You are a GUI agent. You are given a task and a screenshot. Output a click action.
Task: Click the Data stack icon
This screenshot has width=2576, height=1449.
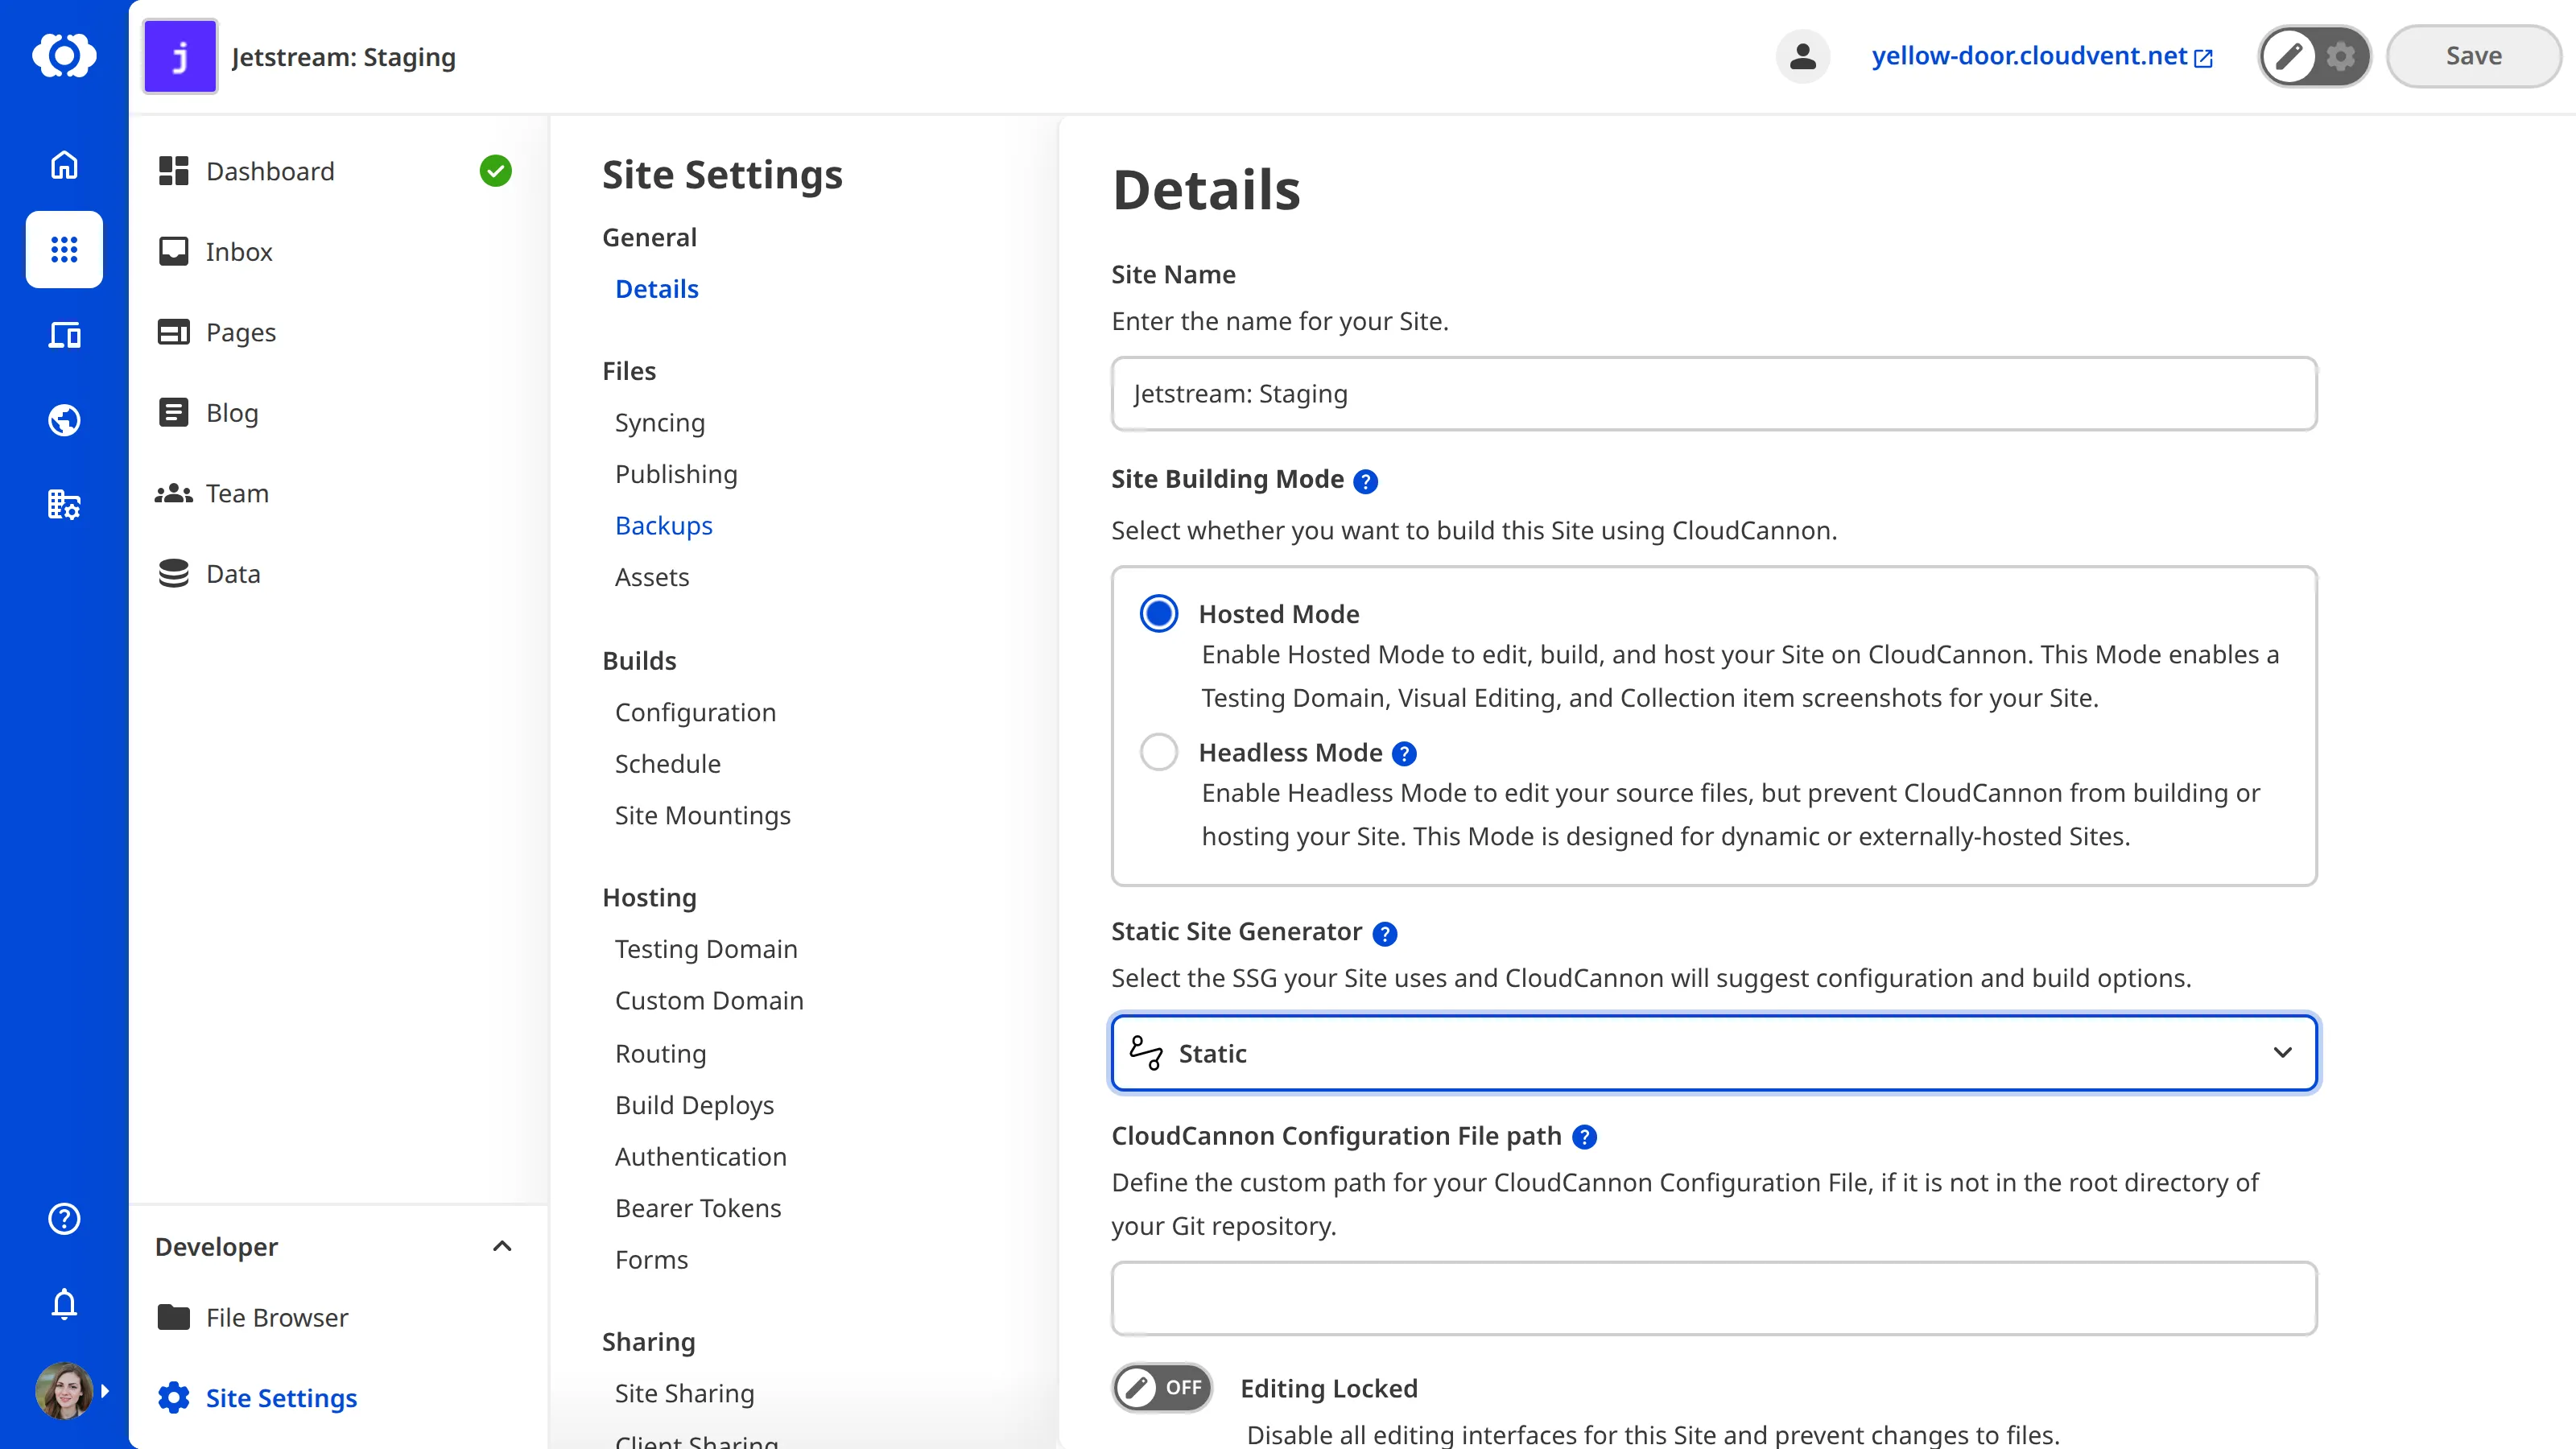pyautogui.click(x=173, y=573)
